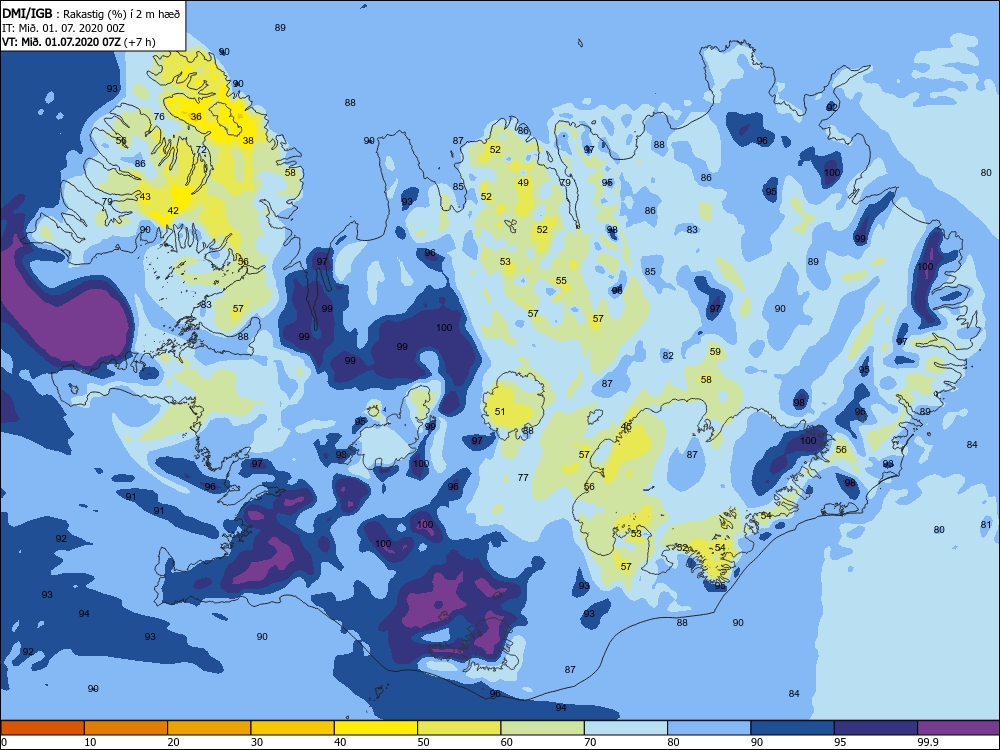Image resolution: width=1000 pixels, height=750 pixels.
Task: Select the humidity value '49' on the map
Action: click(x=524, y=182)
